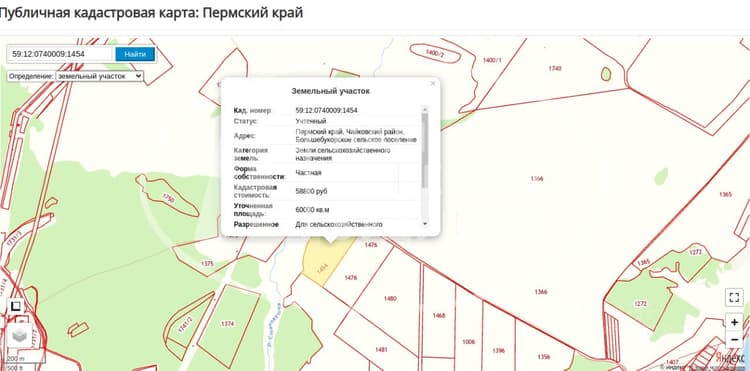
Task: Select parcel 1468 on the map
Action: (x=439, y=316)
